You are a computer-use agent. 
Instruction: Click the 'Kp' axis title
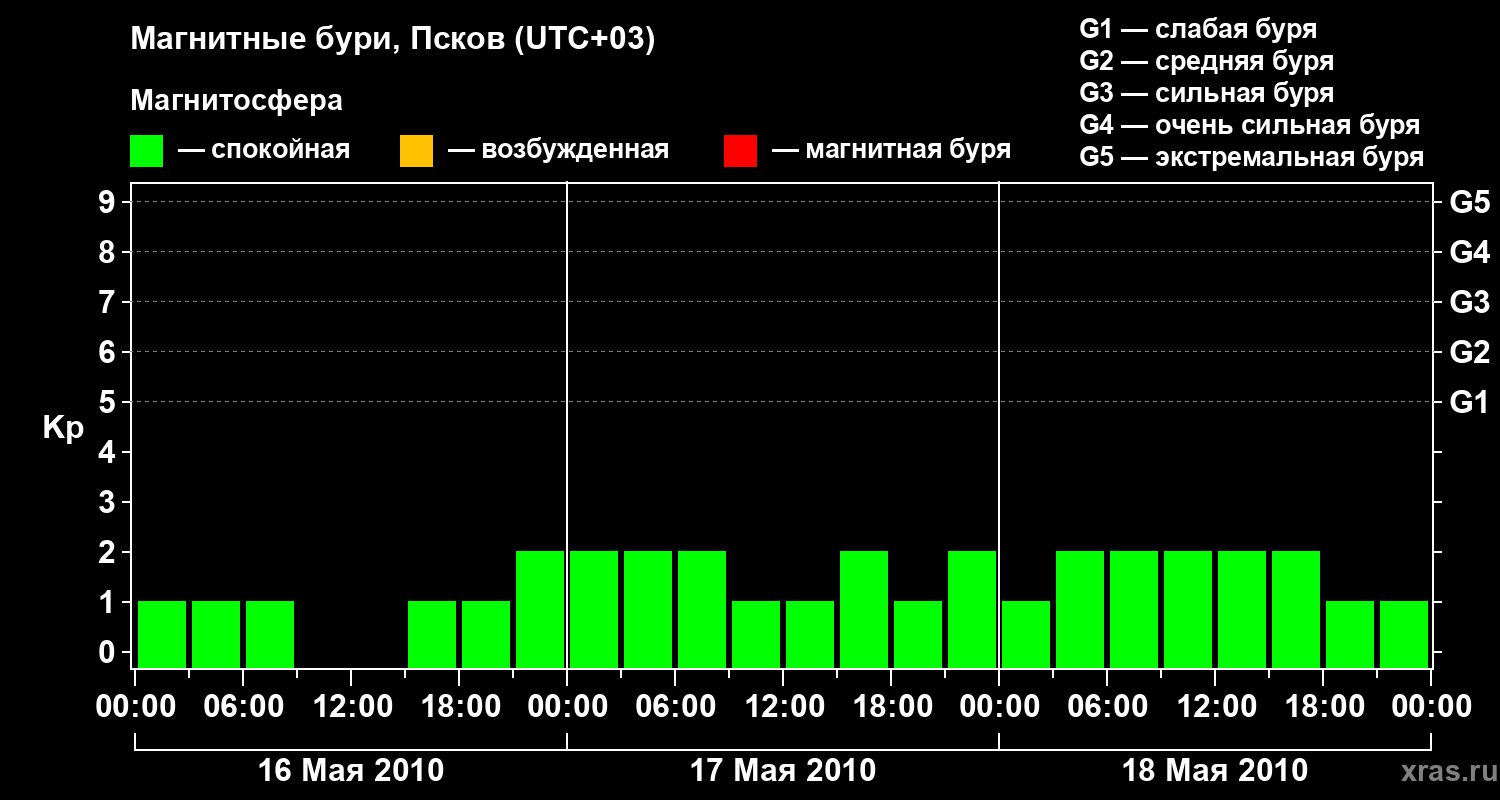[x=63, y=428]
